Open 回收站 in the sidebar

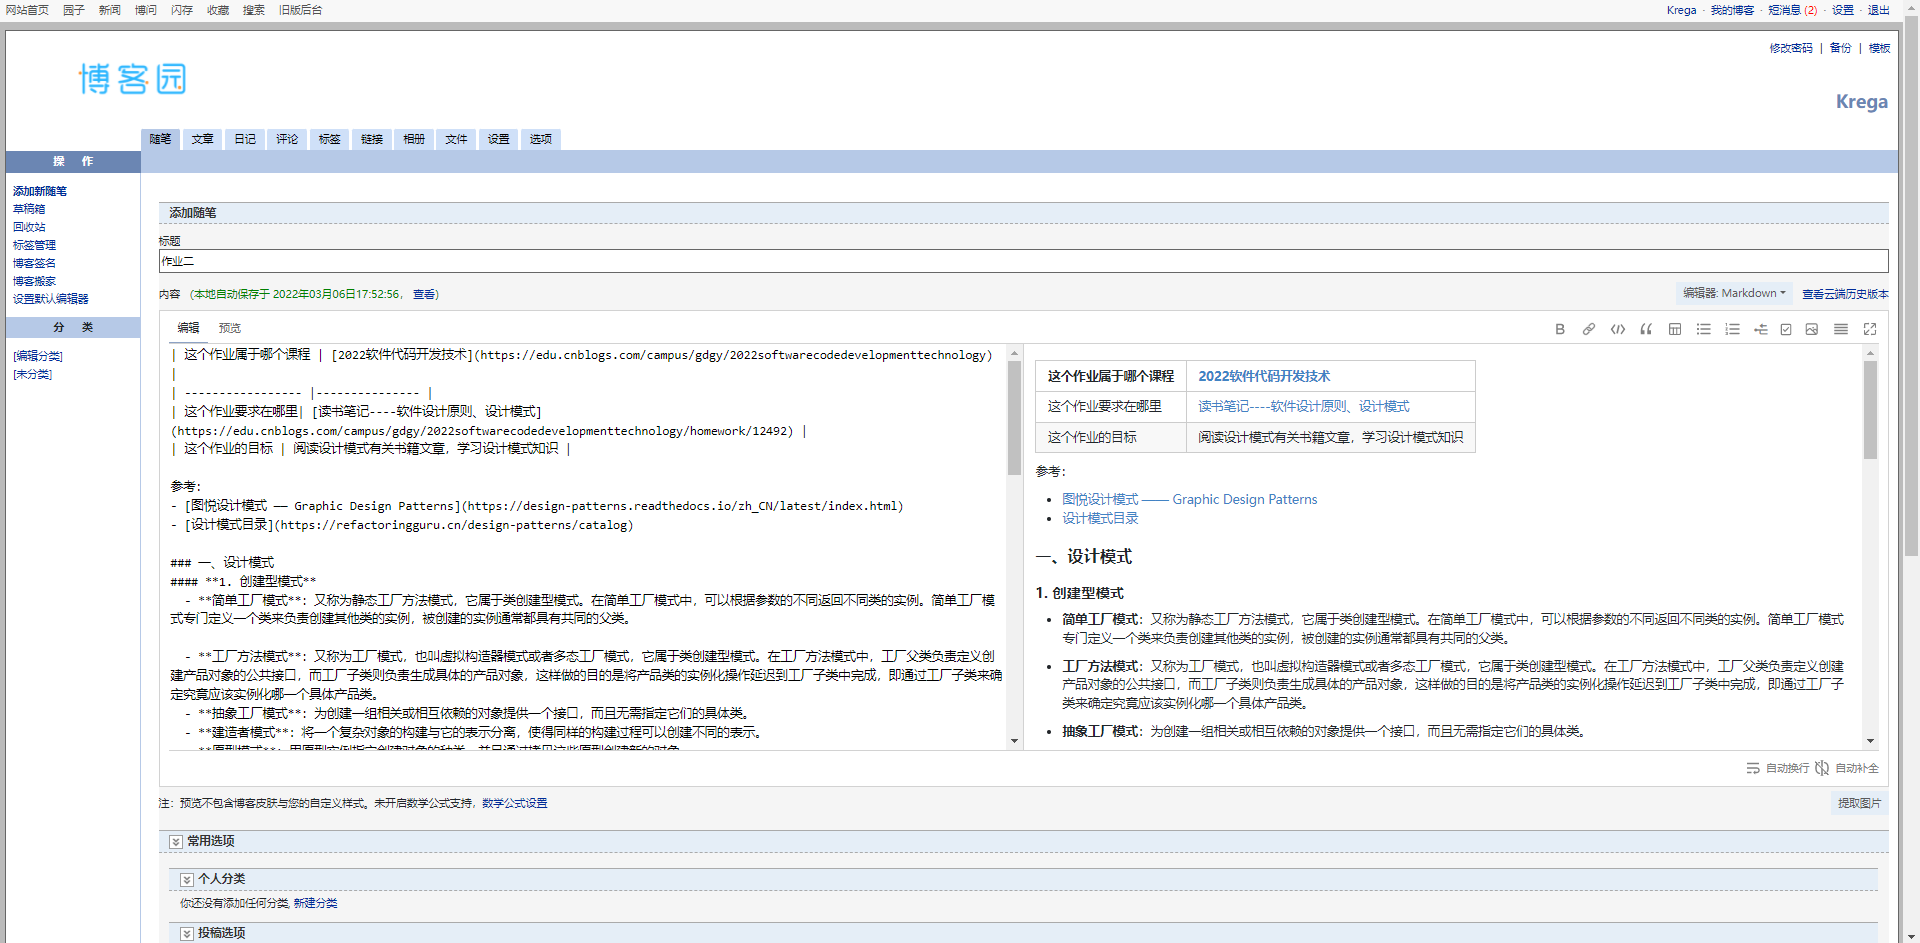pyautogui.click(x=29, y=227)
